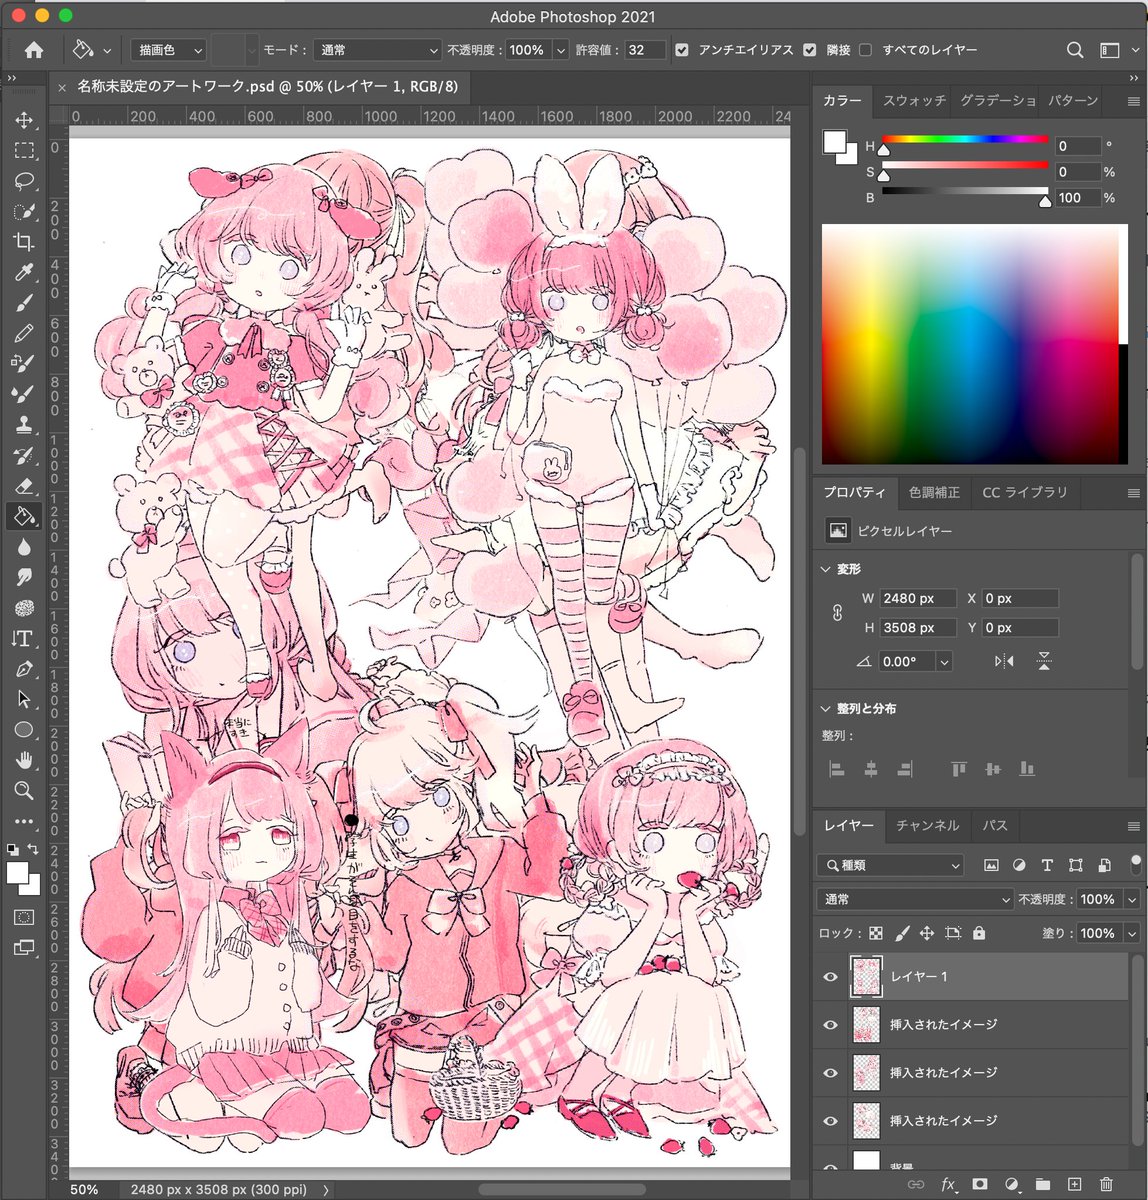Screen dimensions: 1148x1200
Task: Select the Eyedropper tool
Action: coord(24,273)
